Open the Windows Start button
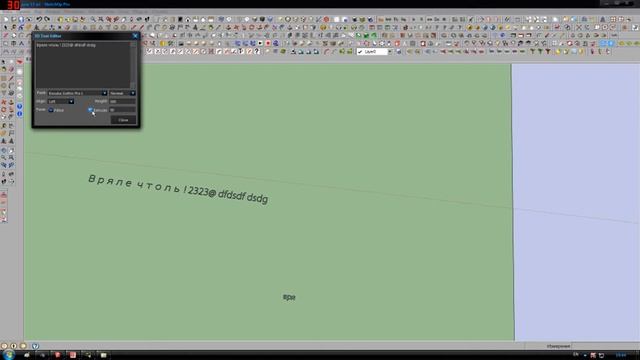 [8, 355]
